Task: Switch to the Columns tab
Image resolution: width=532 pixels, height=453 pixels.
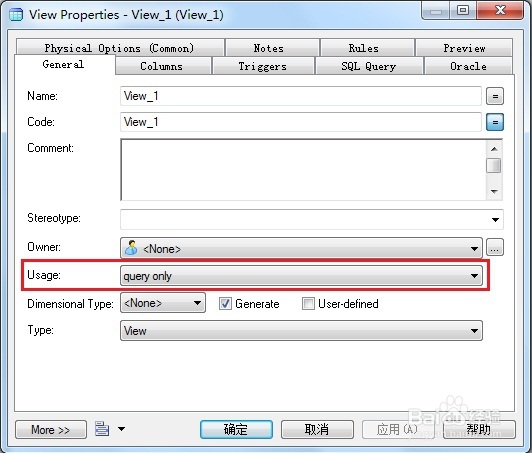Action: [x=163, y=66]
